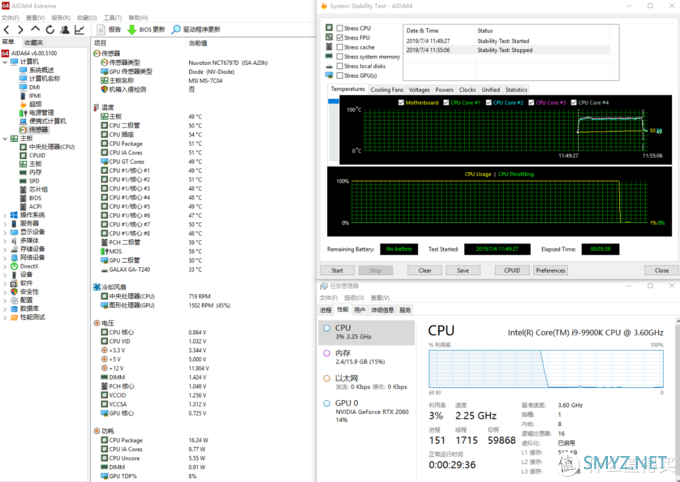This screenshot has height=482, width=680.
Task: Select 系统概述 in the tree
Action: (x=37, y=70)
